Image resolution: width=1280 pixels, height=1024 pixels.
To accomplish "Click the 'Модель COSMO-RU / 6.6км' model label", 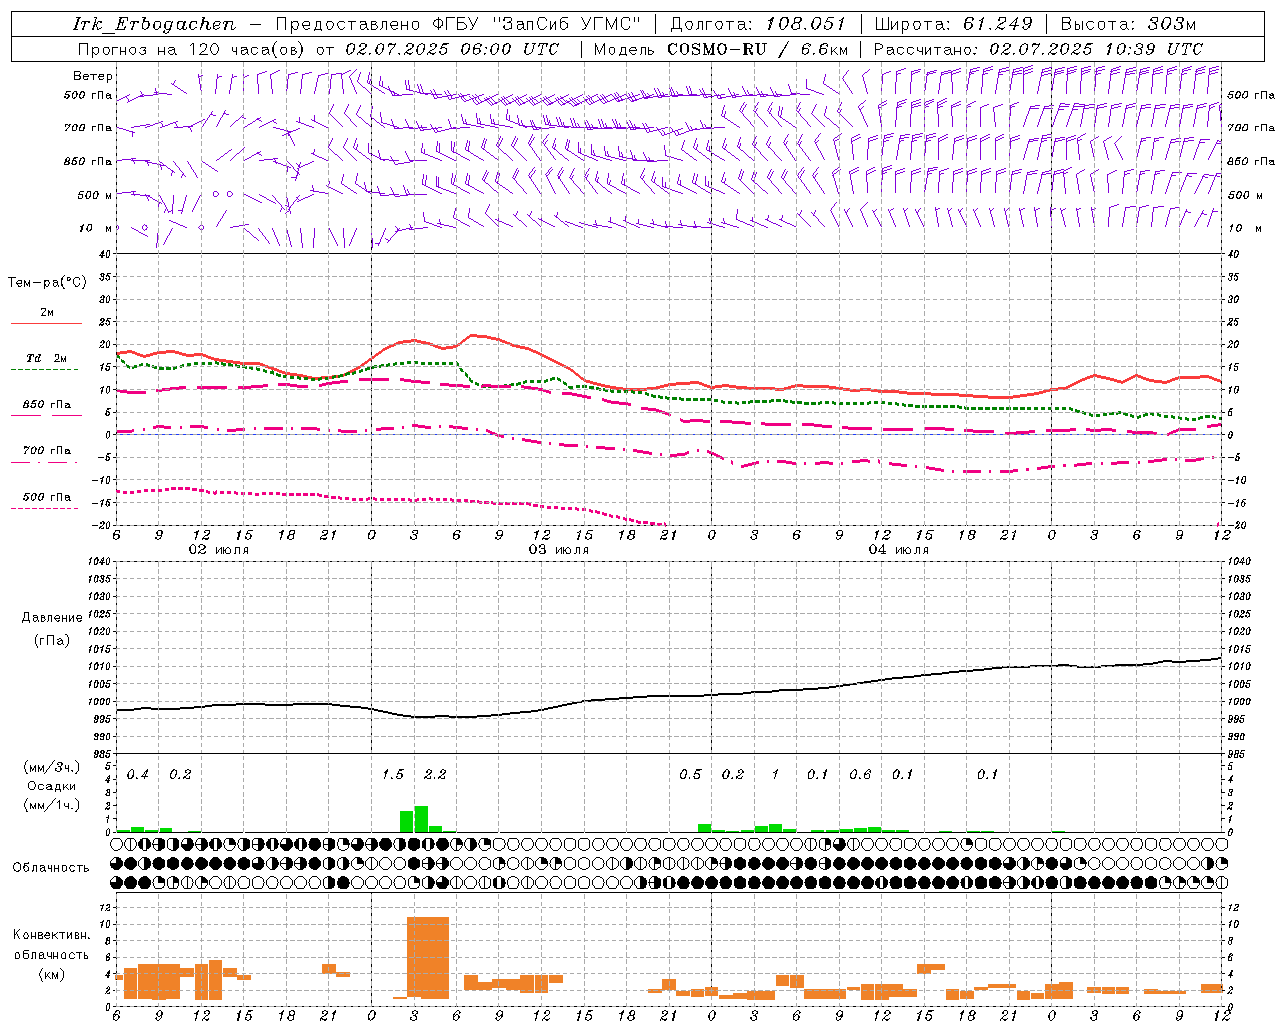I will click(x=721, y=49).
